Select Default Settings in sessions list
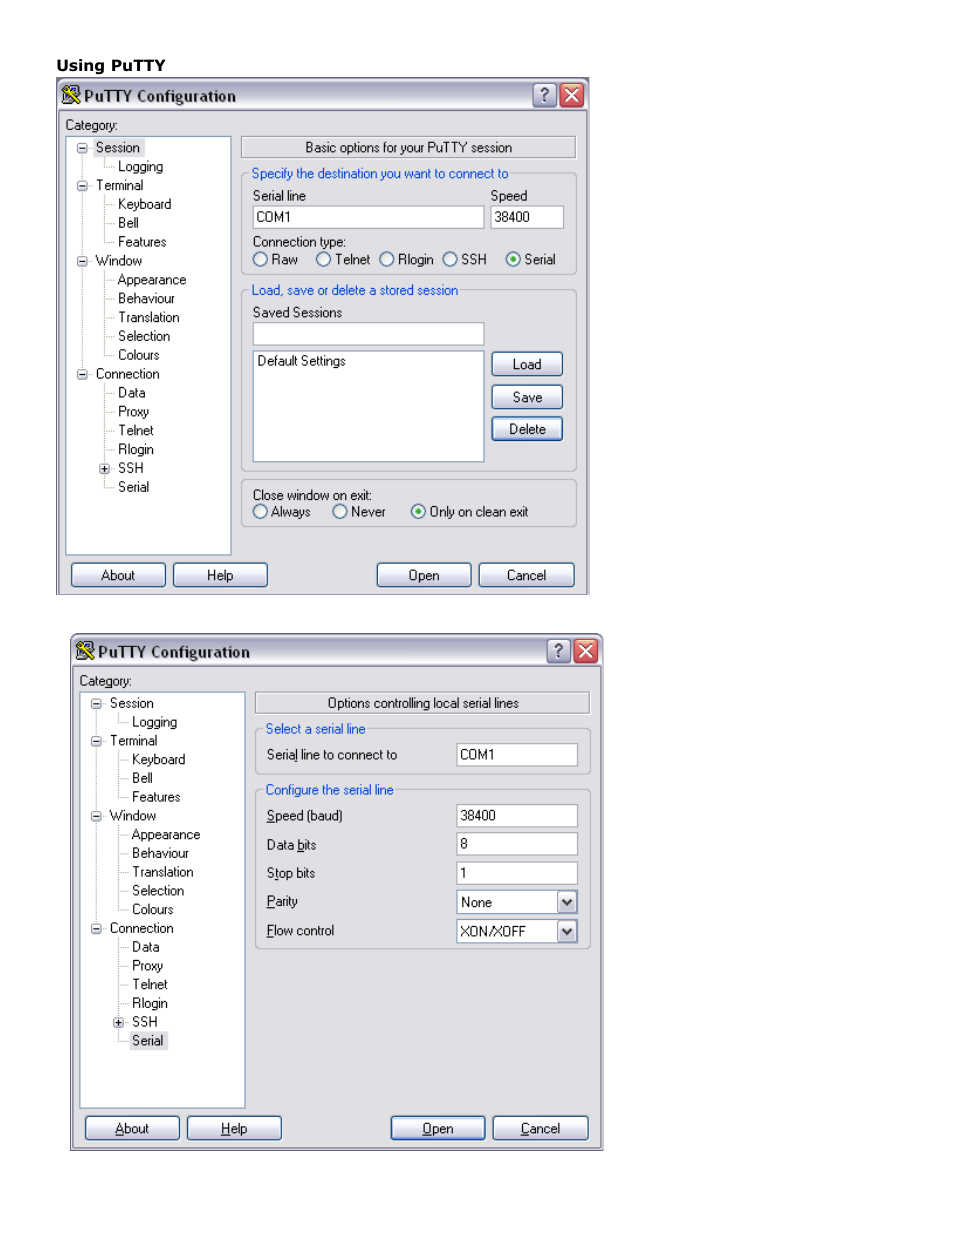954x1235 pixels. [302, 361]
